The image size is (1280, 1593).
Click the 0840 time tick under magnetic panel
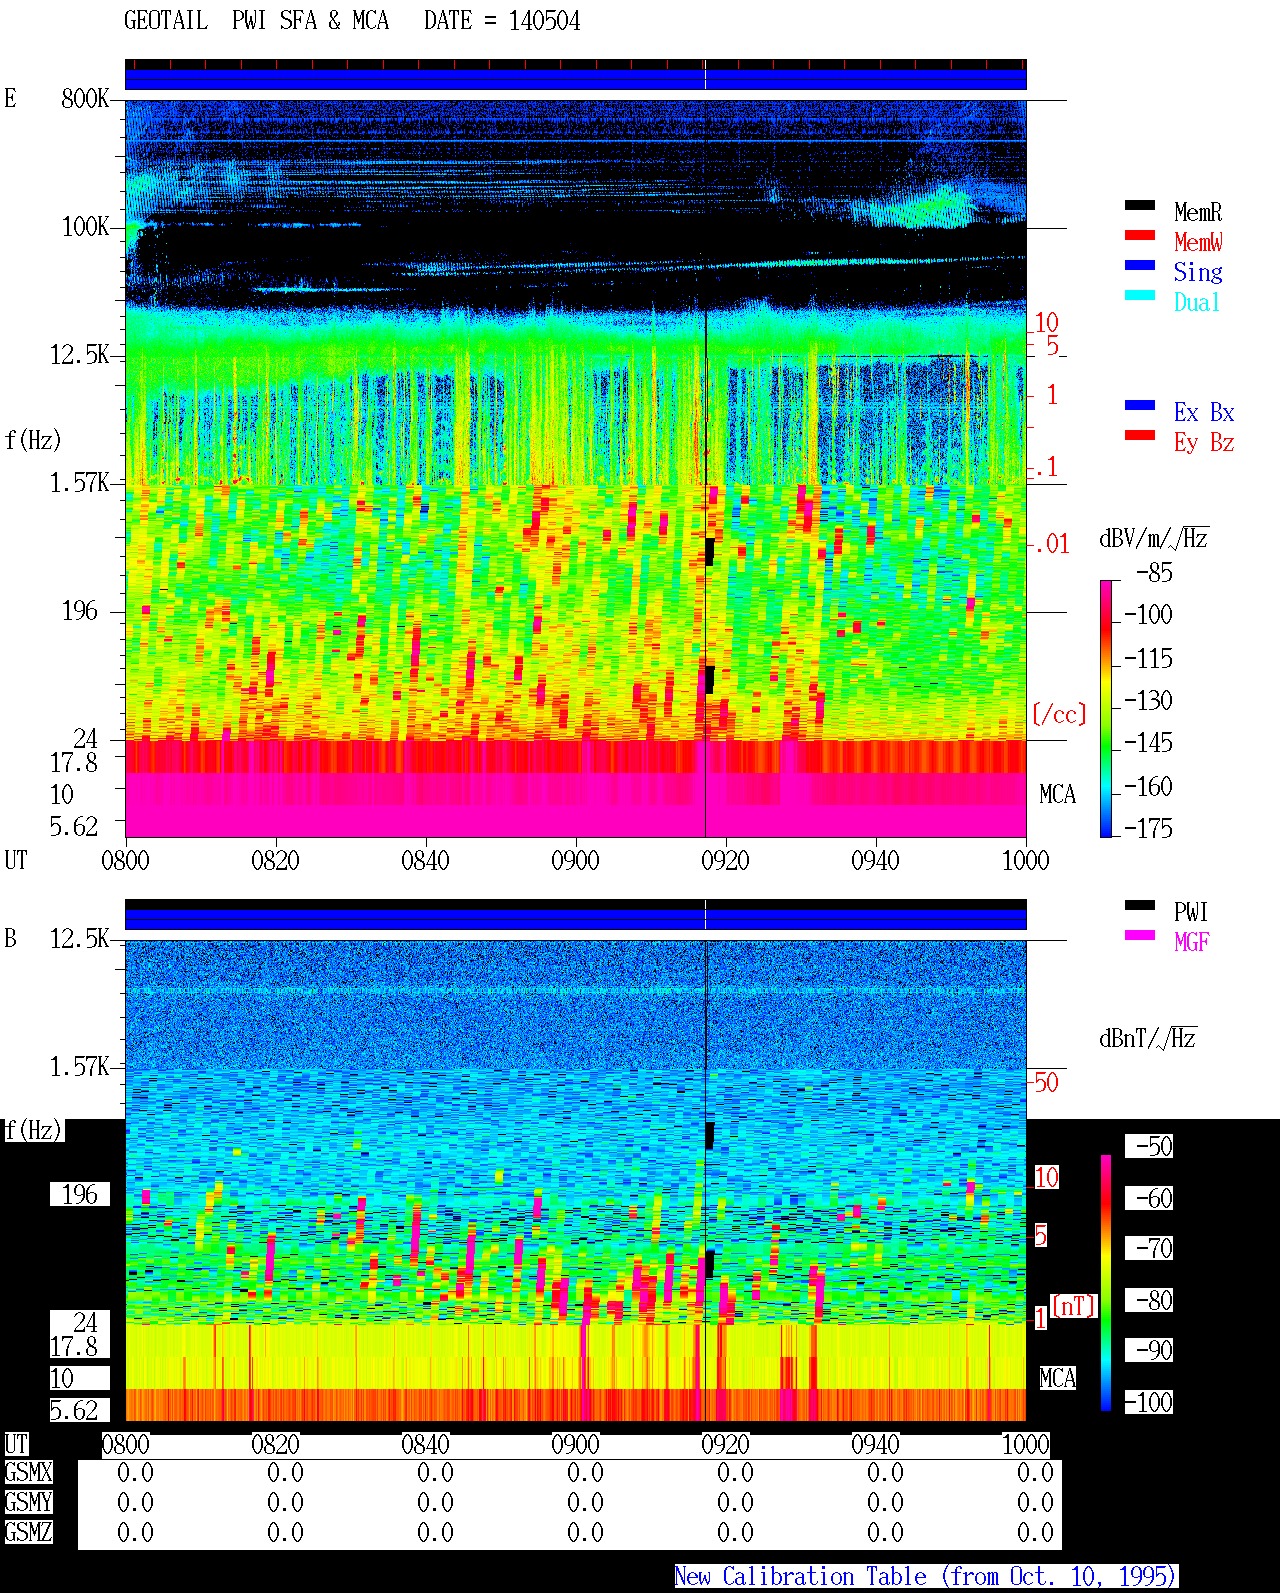pos(425,1445)
